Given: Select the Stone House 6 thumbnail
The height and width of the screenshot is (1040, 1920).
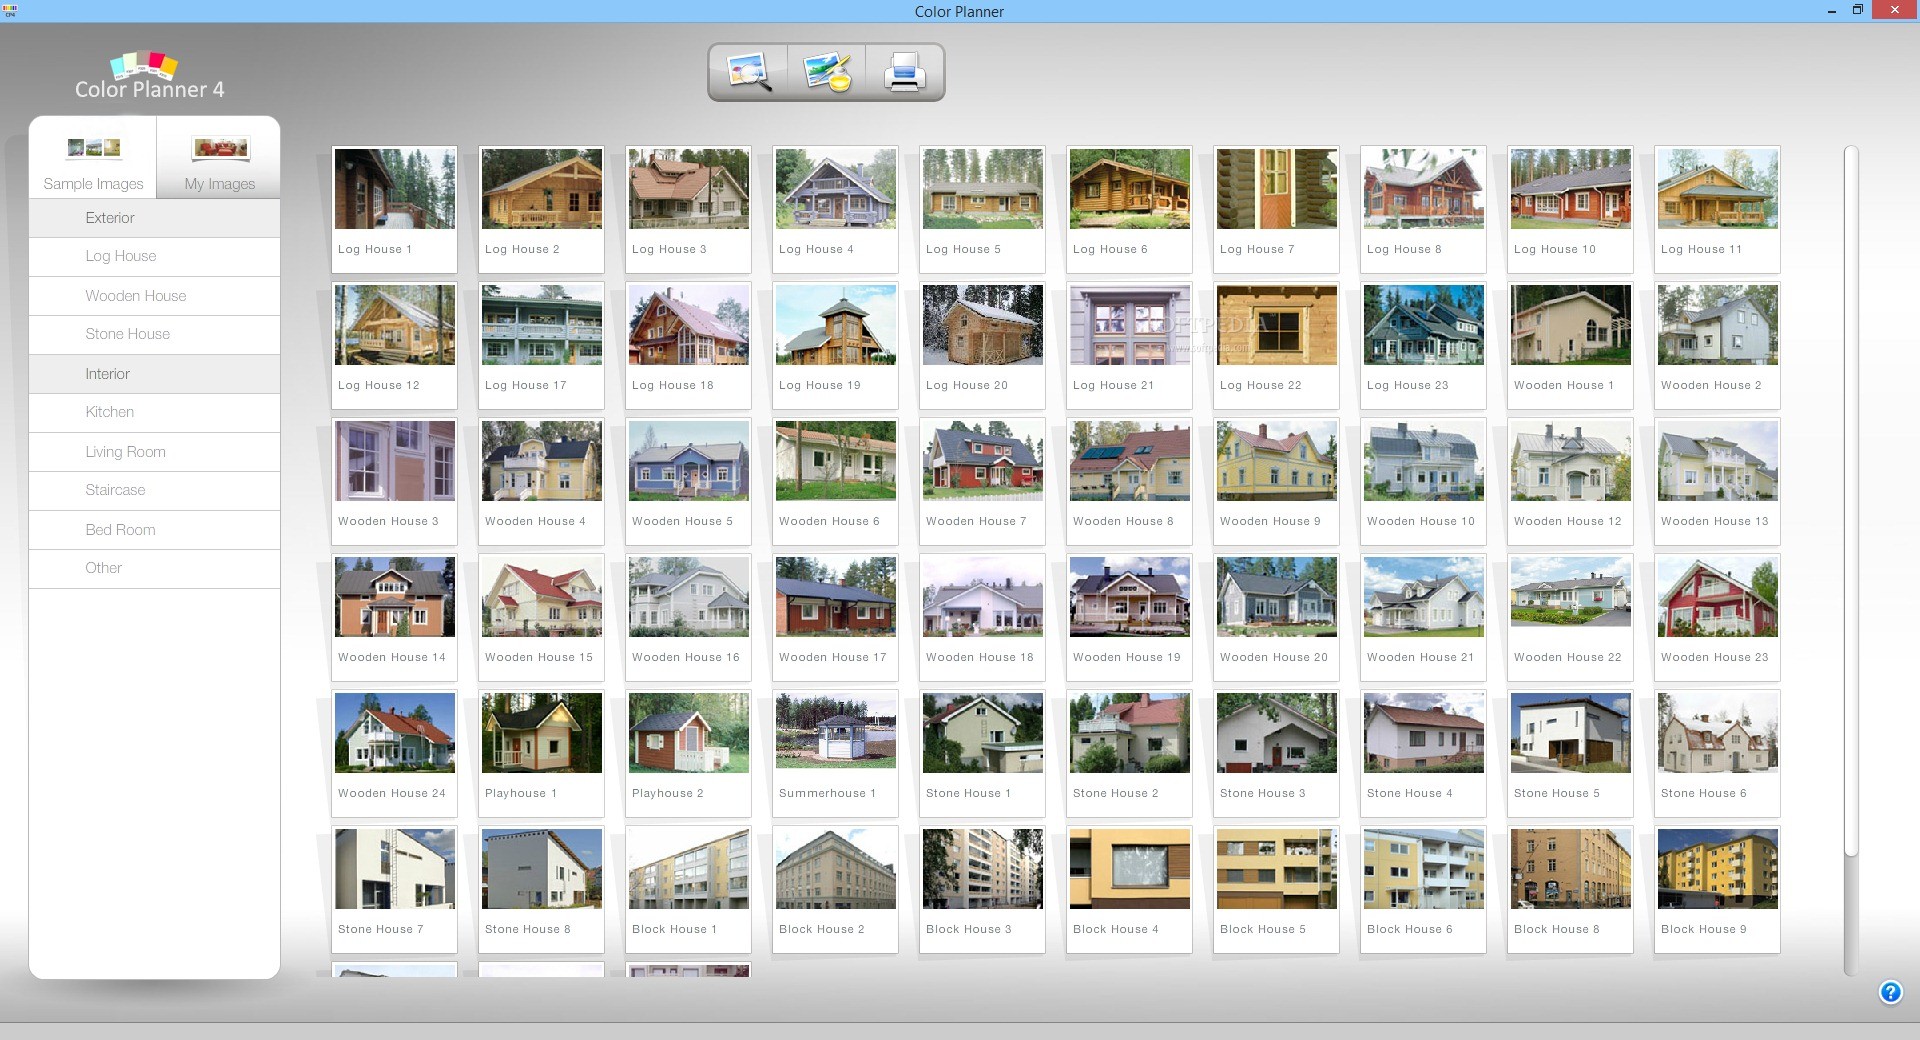Looking at the screenshot, I should click(1718, 753).
